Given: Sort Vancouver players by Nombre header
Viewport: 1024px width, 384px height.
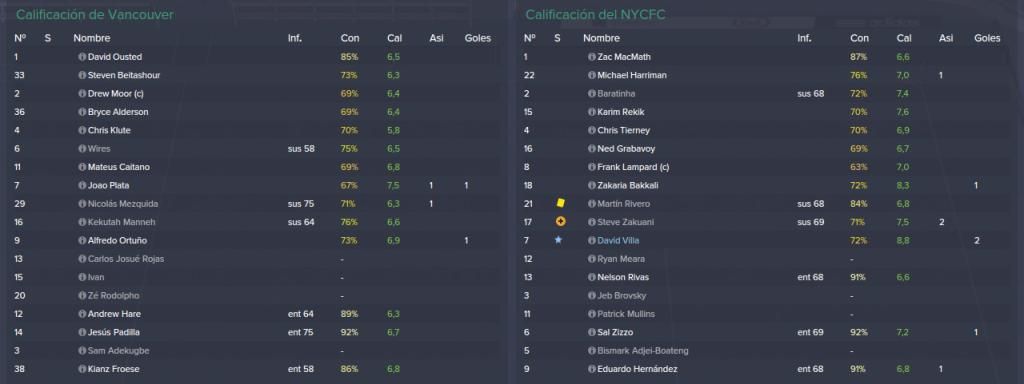Looking at the screenshot, I should coord(91,39).
